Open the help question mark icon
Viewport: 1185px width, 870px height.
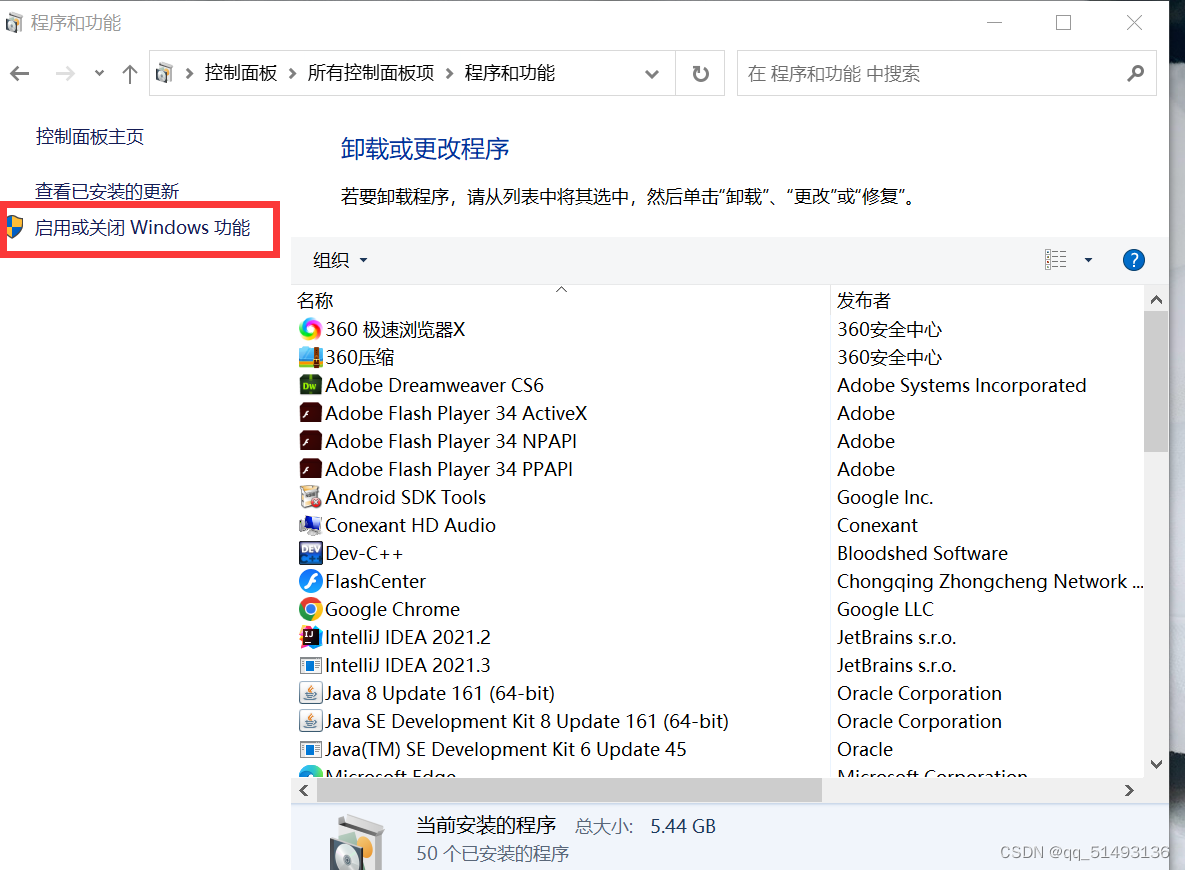[x=1133, y=260]
